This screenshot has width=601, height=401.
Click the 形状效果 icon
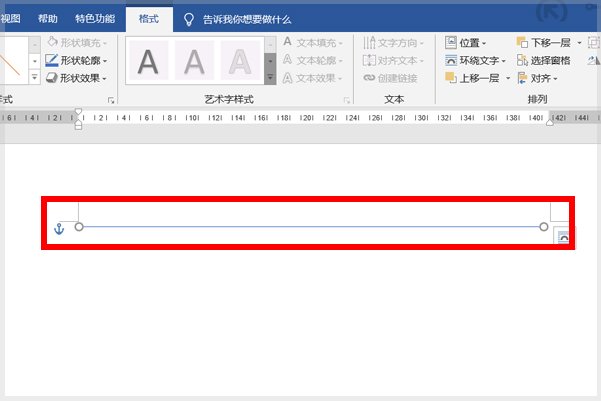click(x=51, y=78)
